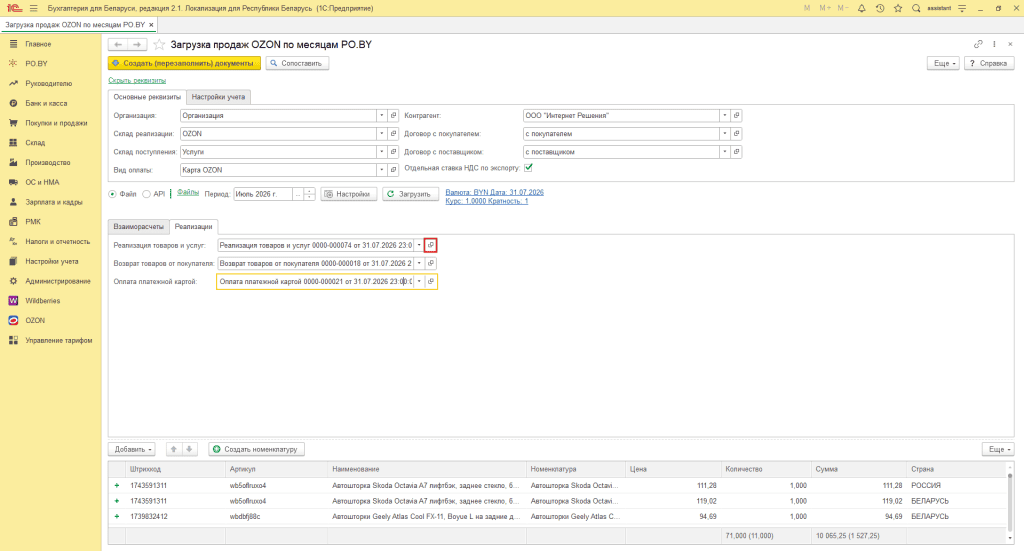Open the top Еще menu
This screenshot has width=1024, height=551.
click(943, 63)
